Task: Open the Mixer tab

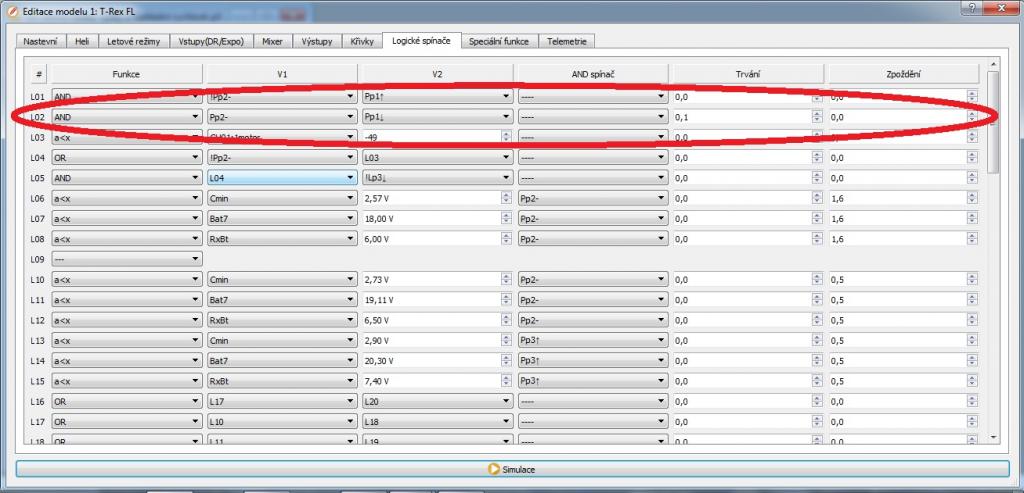Action: [272, 42]
